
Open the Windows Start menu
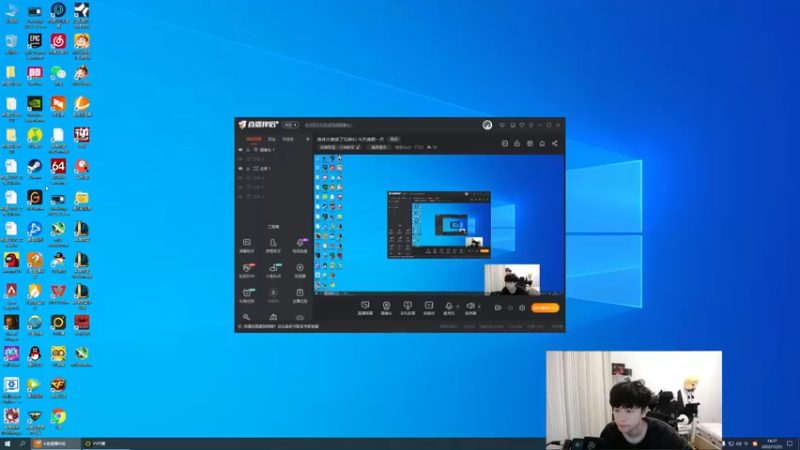click(7, 444)
